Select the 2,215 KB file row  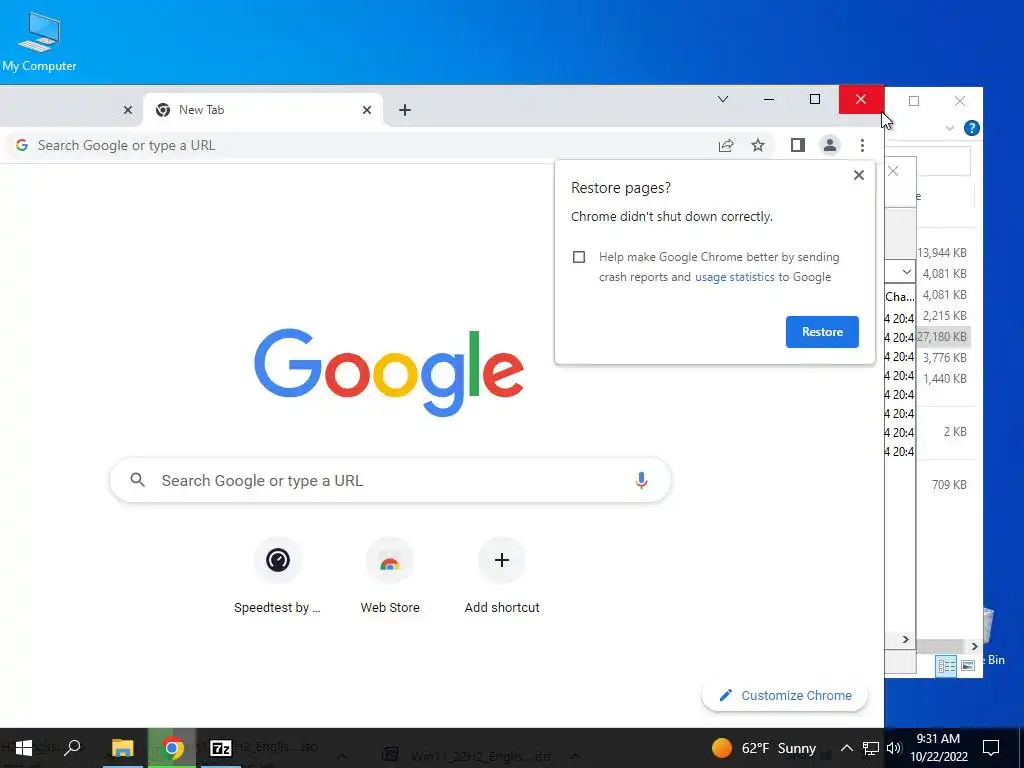(944, 315)
